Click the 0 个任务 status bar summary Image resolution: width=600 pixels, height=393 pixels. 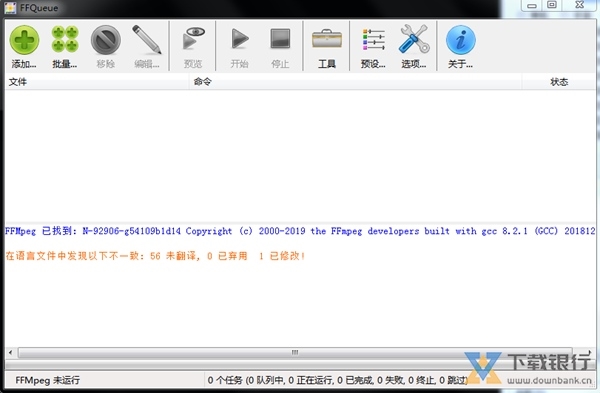338,380
